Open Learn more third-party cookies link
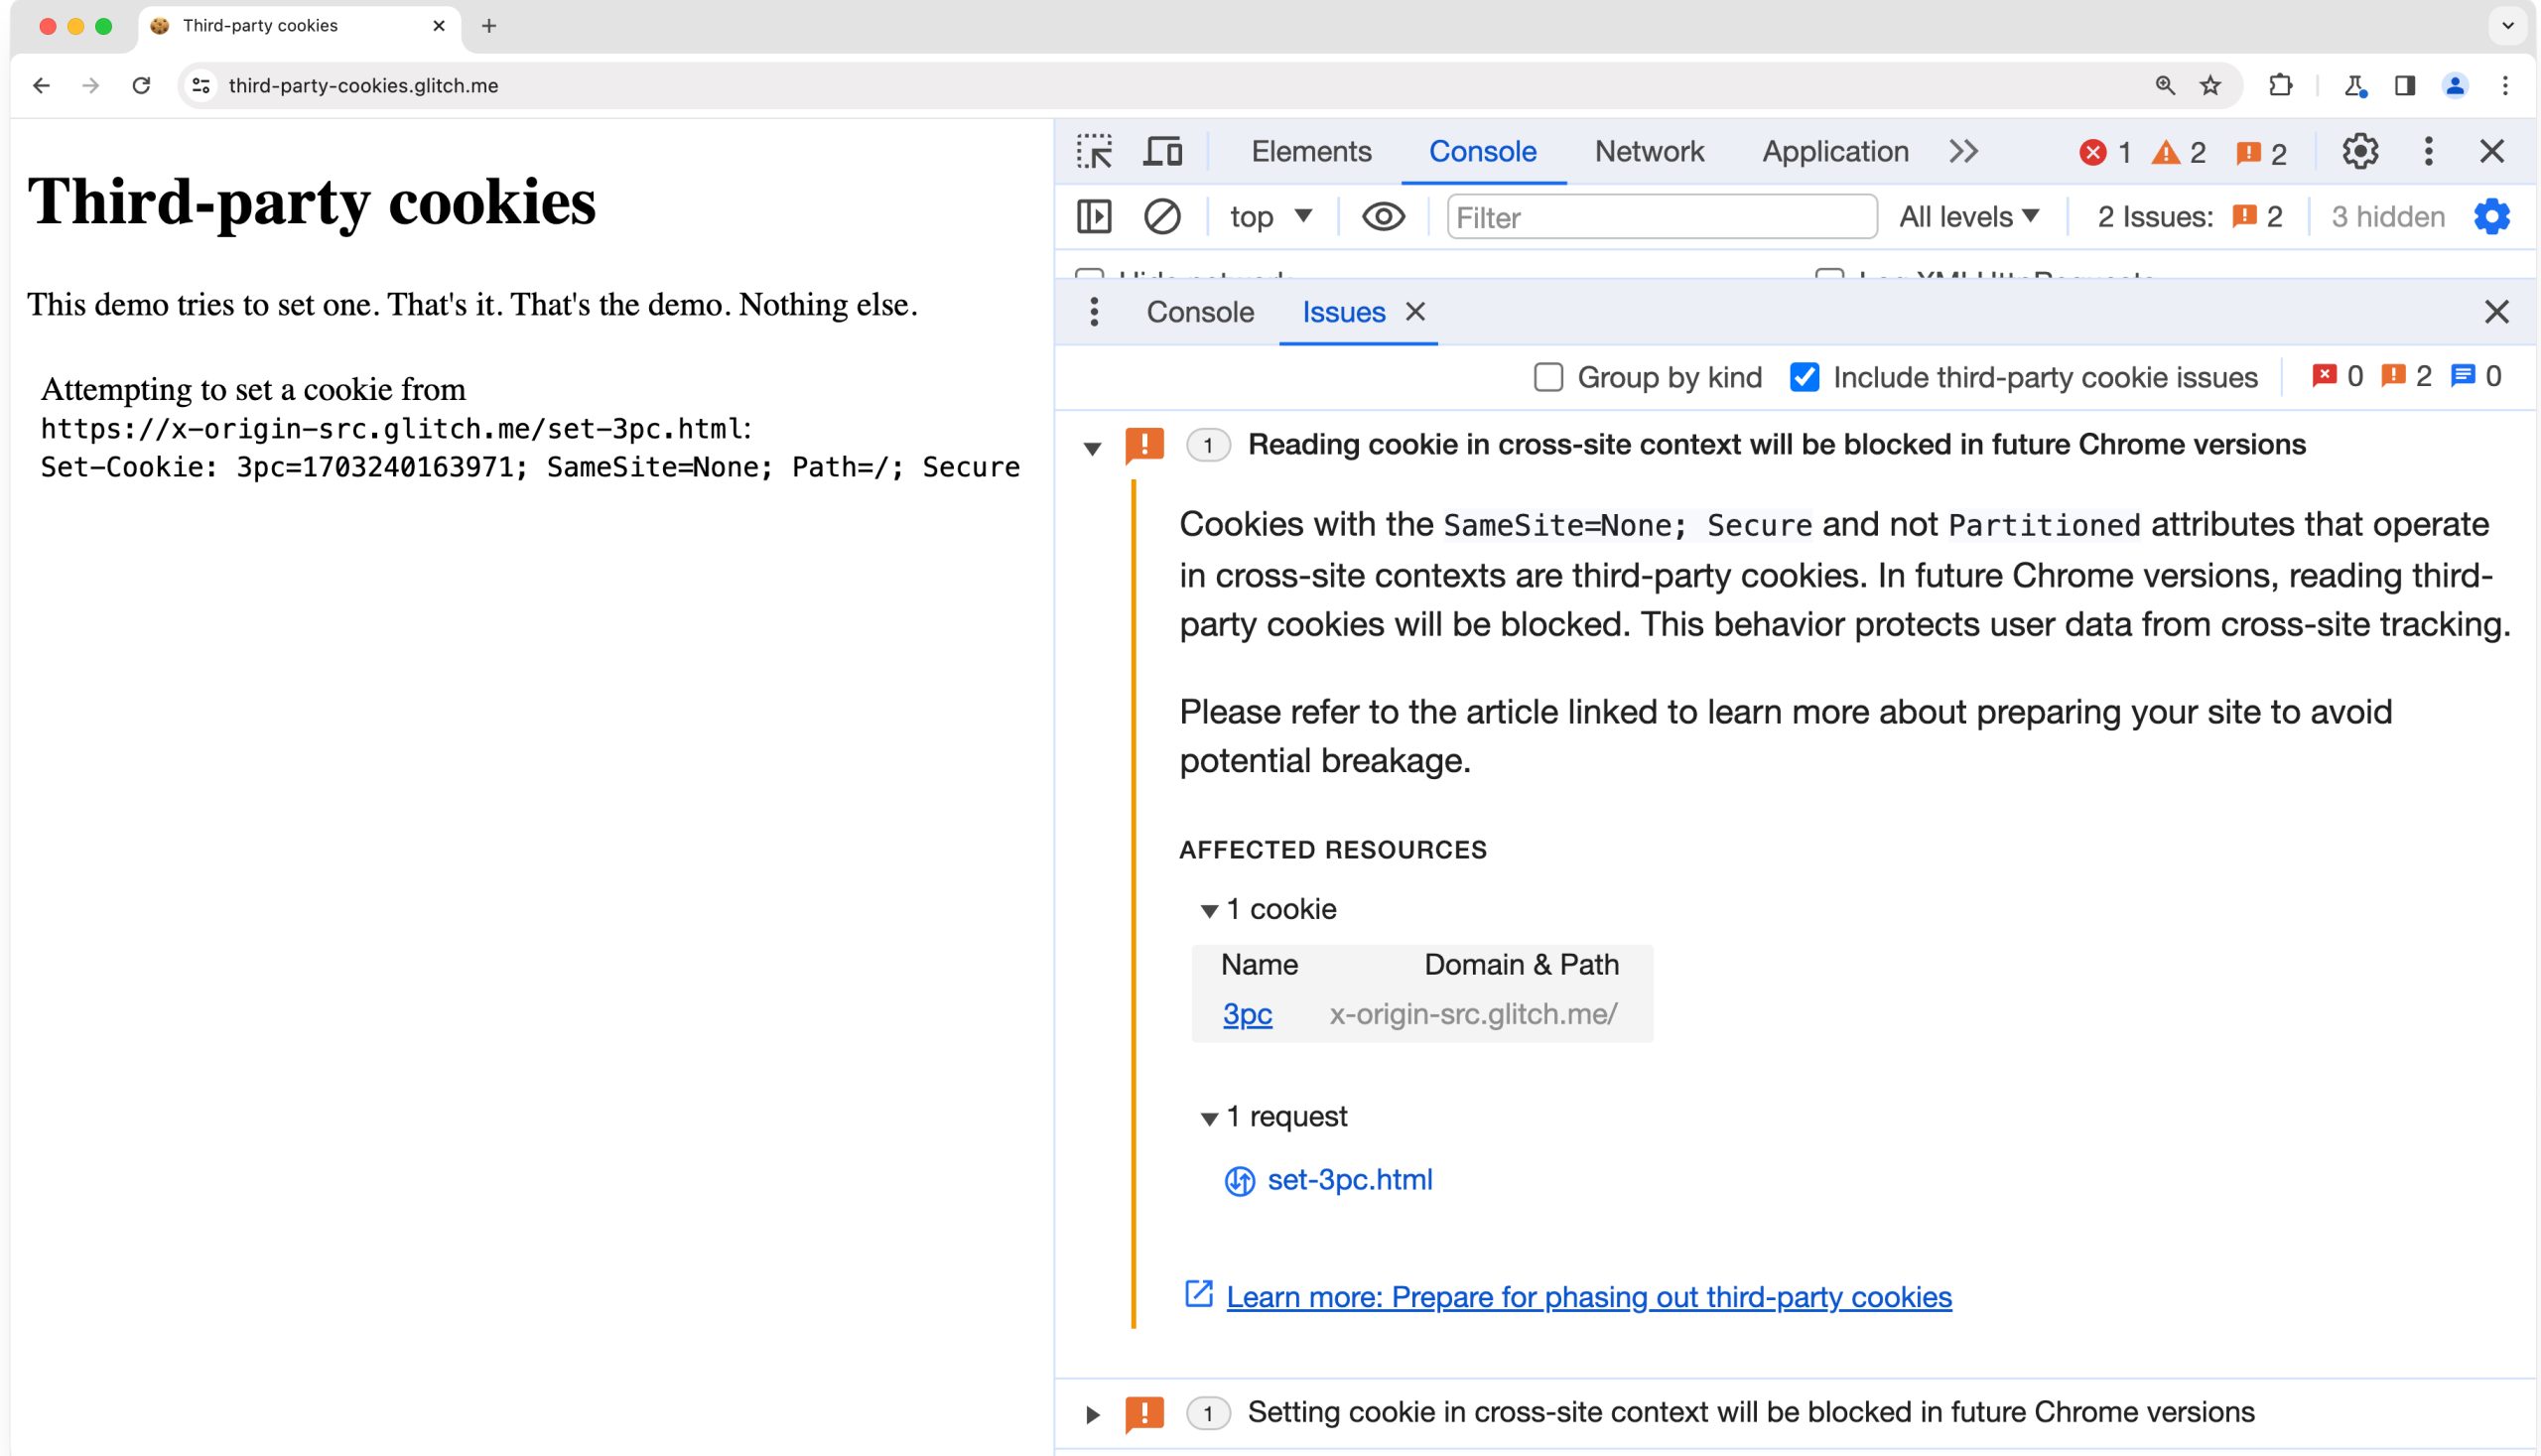 click(1588, 1297)
